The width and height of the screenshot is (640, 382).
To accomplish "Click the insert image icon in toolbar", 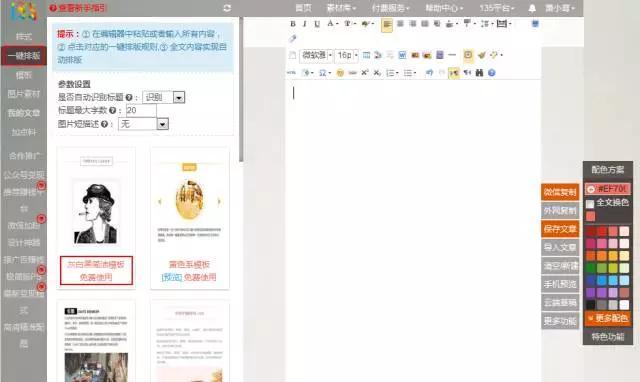I will click(x=415, y=55).
